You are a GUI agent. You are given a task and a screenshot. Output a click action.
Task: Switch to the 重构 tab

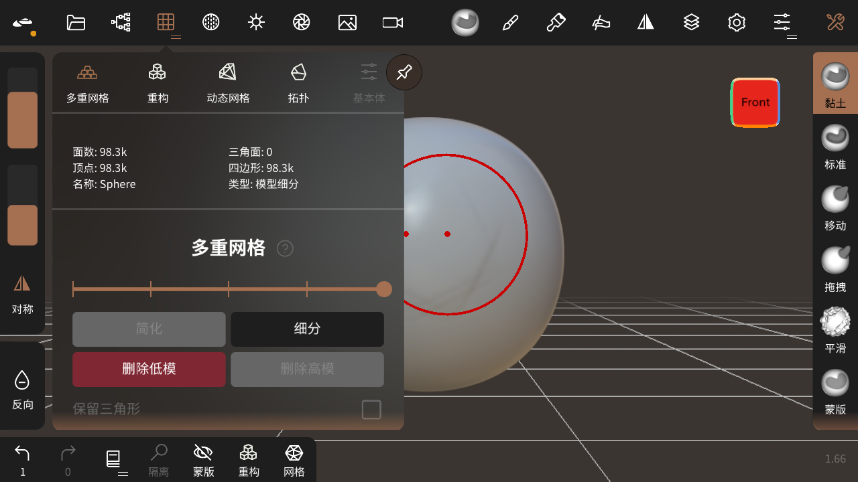coord(158,84)
